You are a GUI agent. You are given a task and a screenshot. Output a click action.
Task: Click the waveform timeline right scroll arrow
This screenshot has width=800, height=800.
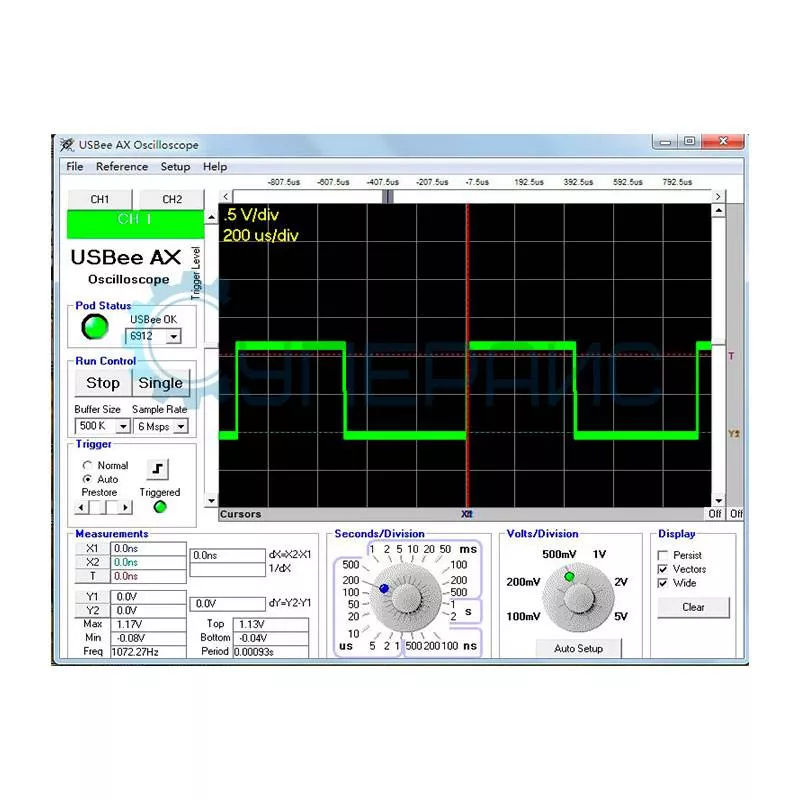point(718,196)
